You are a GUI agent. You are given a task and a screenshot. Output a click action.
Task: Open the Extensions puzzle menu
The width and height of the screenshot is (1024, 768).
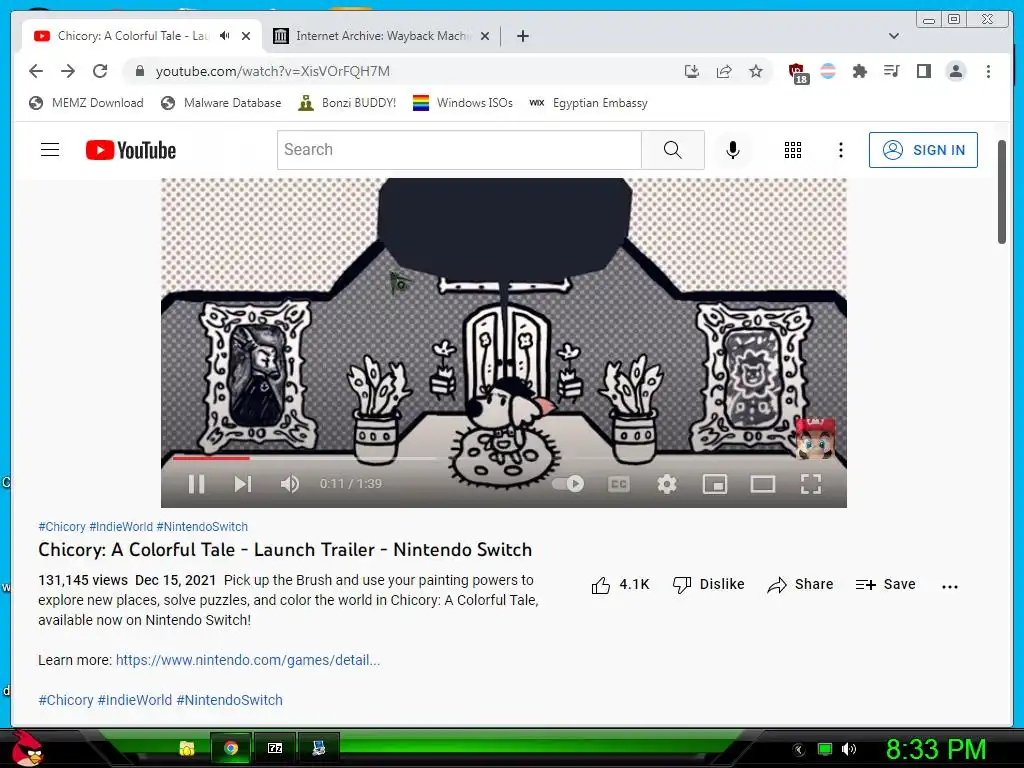(859, 71)
